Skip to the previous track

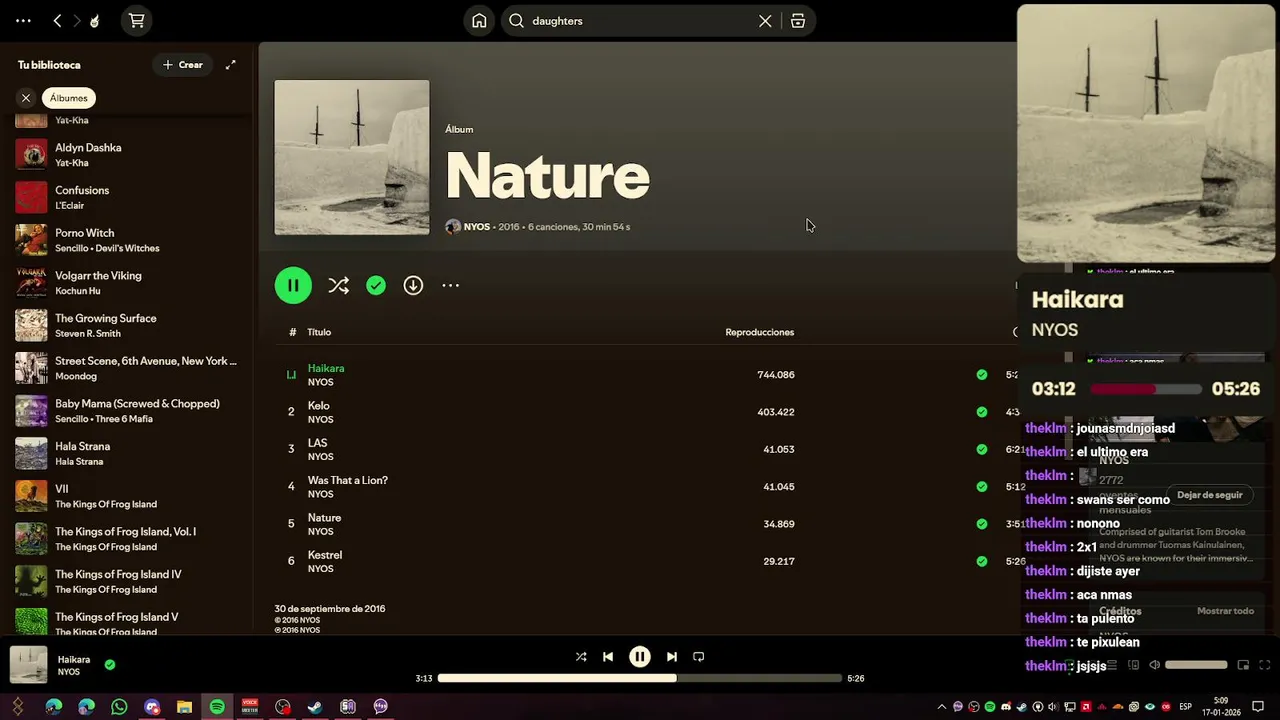[608, 657]
